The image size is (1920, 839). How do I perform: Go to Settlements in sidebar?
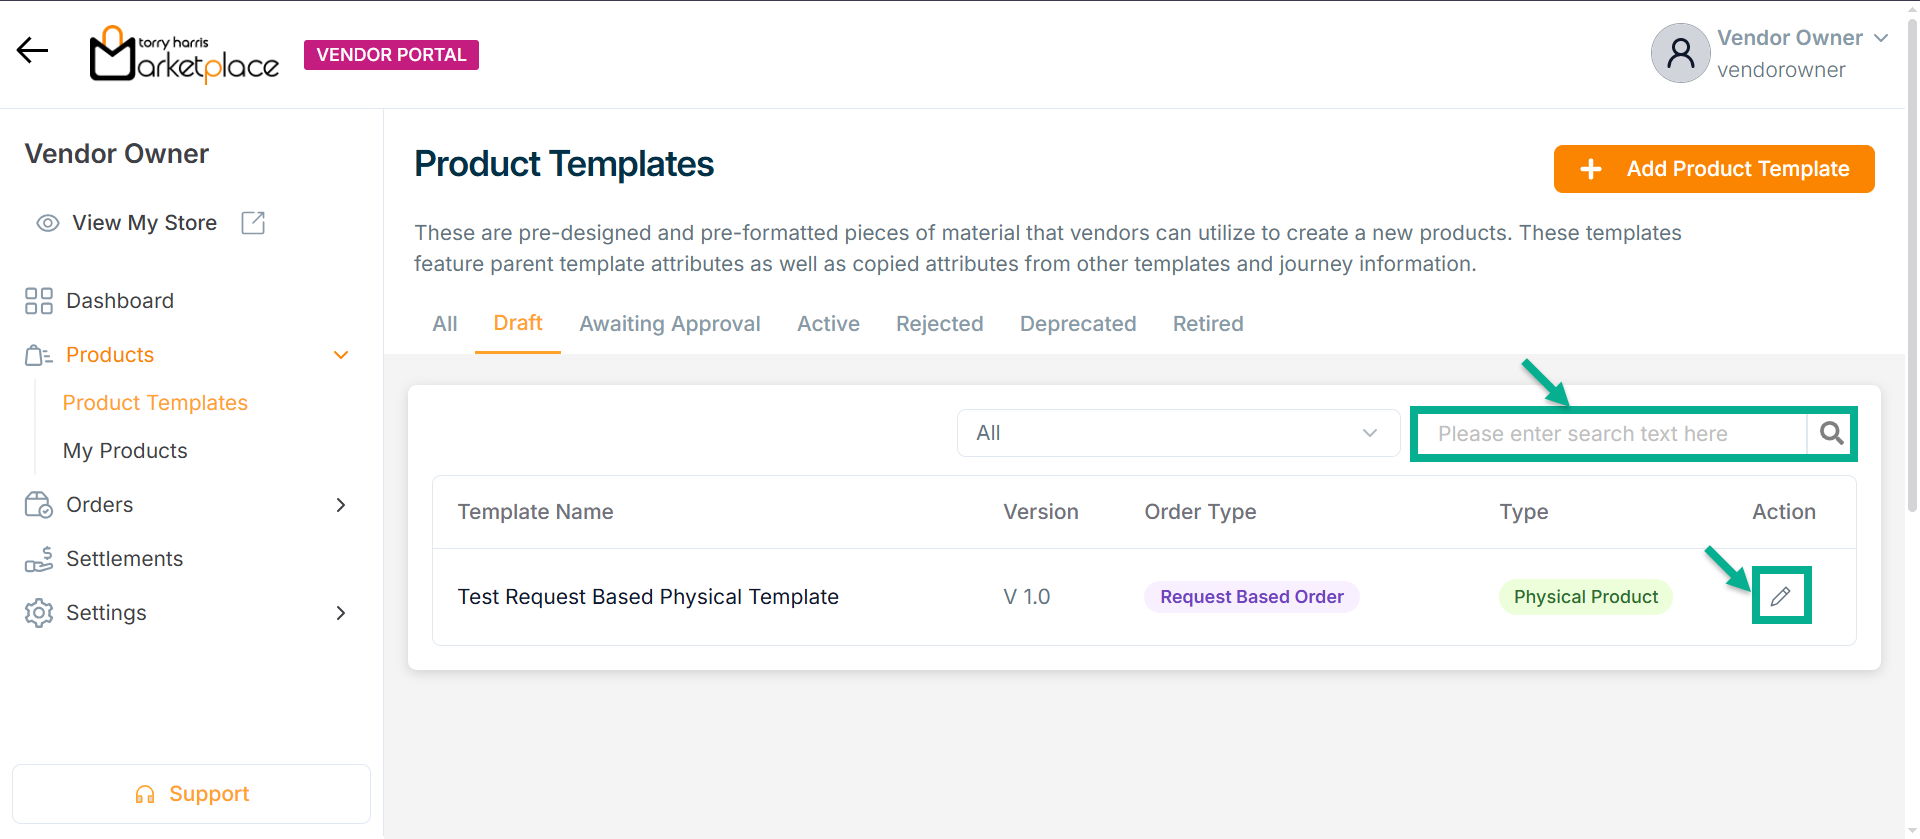[x=124, y=559]
